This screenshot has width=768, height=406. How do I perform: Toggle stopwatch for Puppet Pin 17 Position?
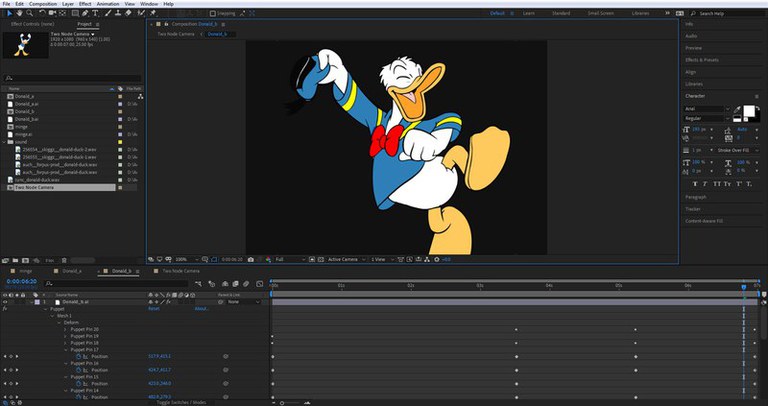[79, 357]
